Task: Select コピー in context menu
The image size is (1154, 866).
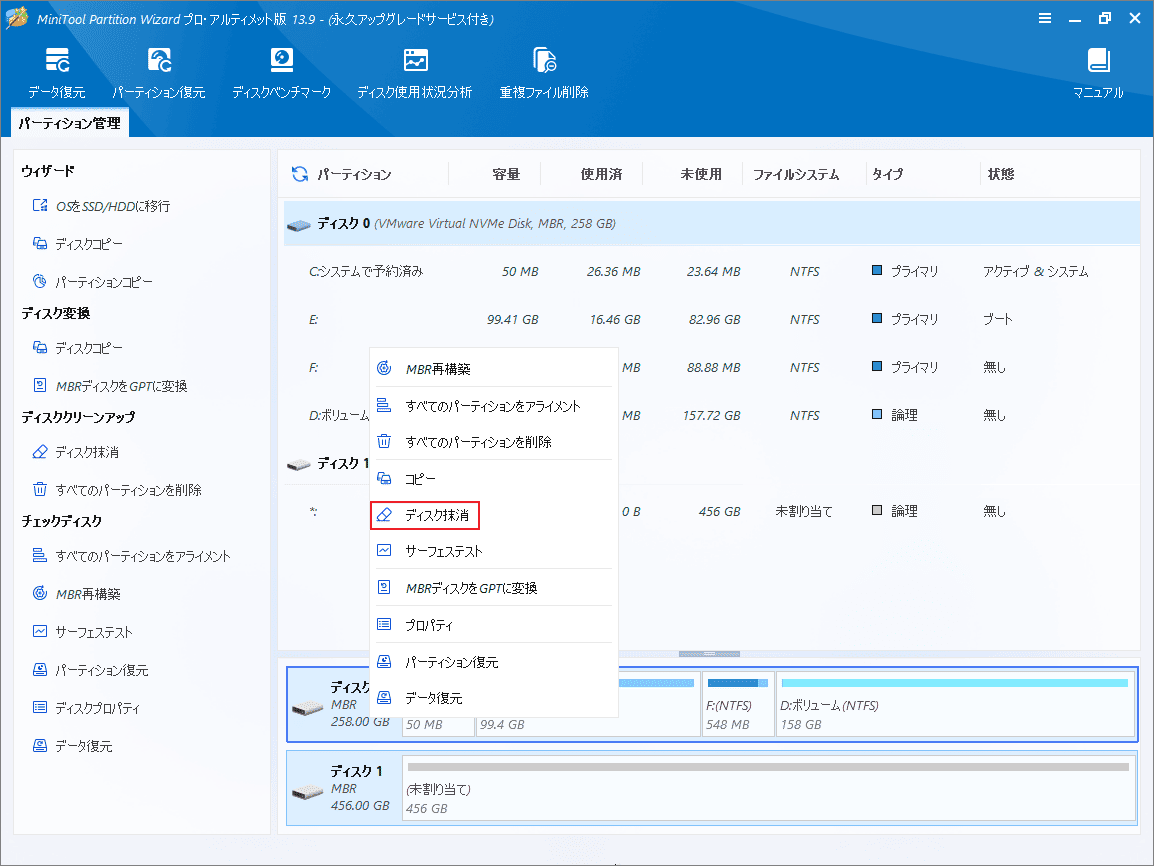Action: 494,478
